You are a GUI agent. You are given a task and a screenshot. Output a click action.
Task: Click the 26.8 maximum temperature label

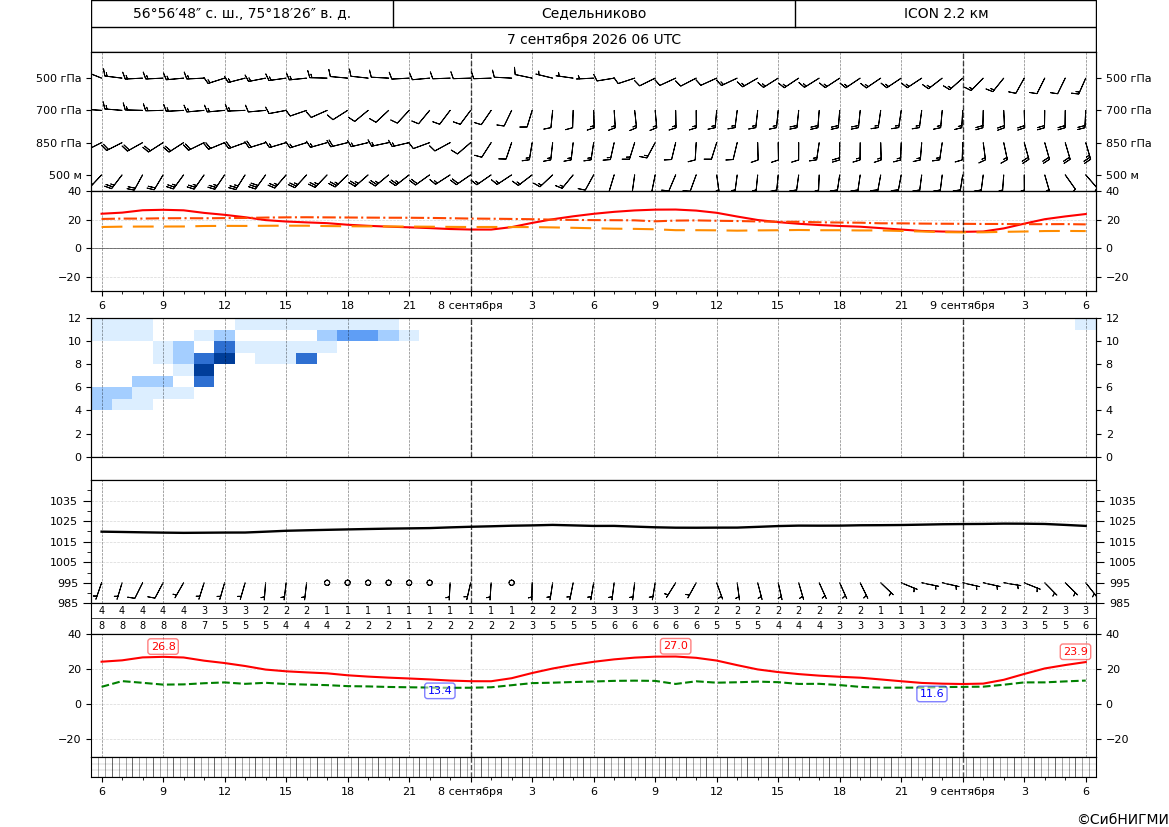tap(163, 647)
